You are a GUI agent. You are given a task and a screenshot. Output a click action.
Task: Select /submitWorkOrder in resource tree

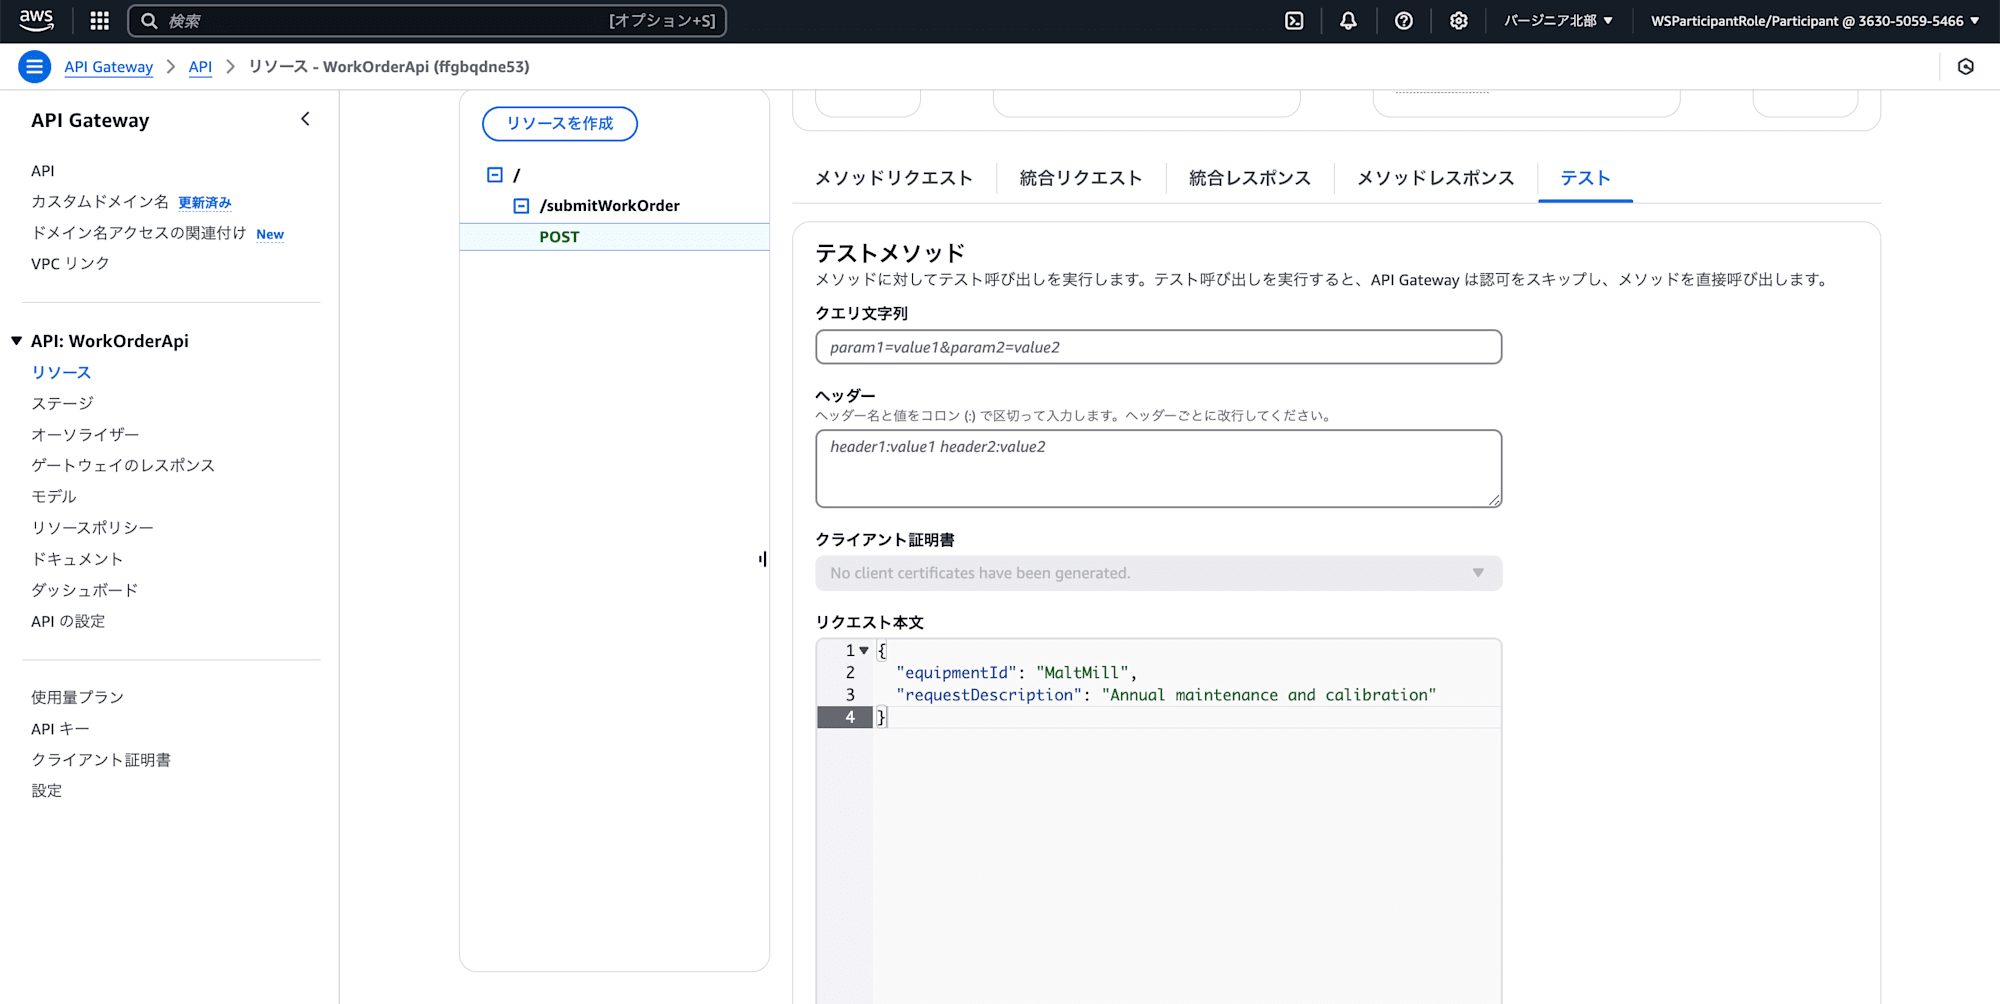[610, 206]
